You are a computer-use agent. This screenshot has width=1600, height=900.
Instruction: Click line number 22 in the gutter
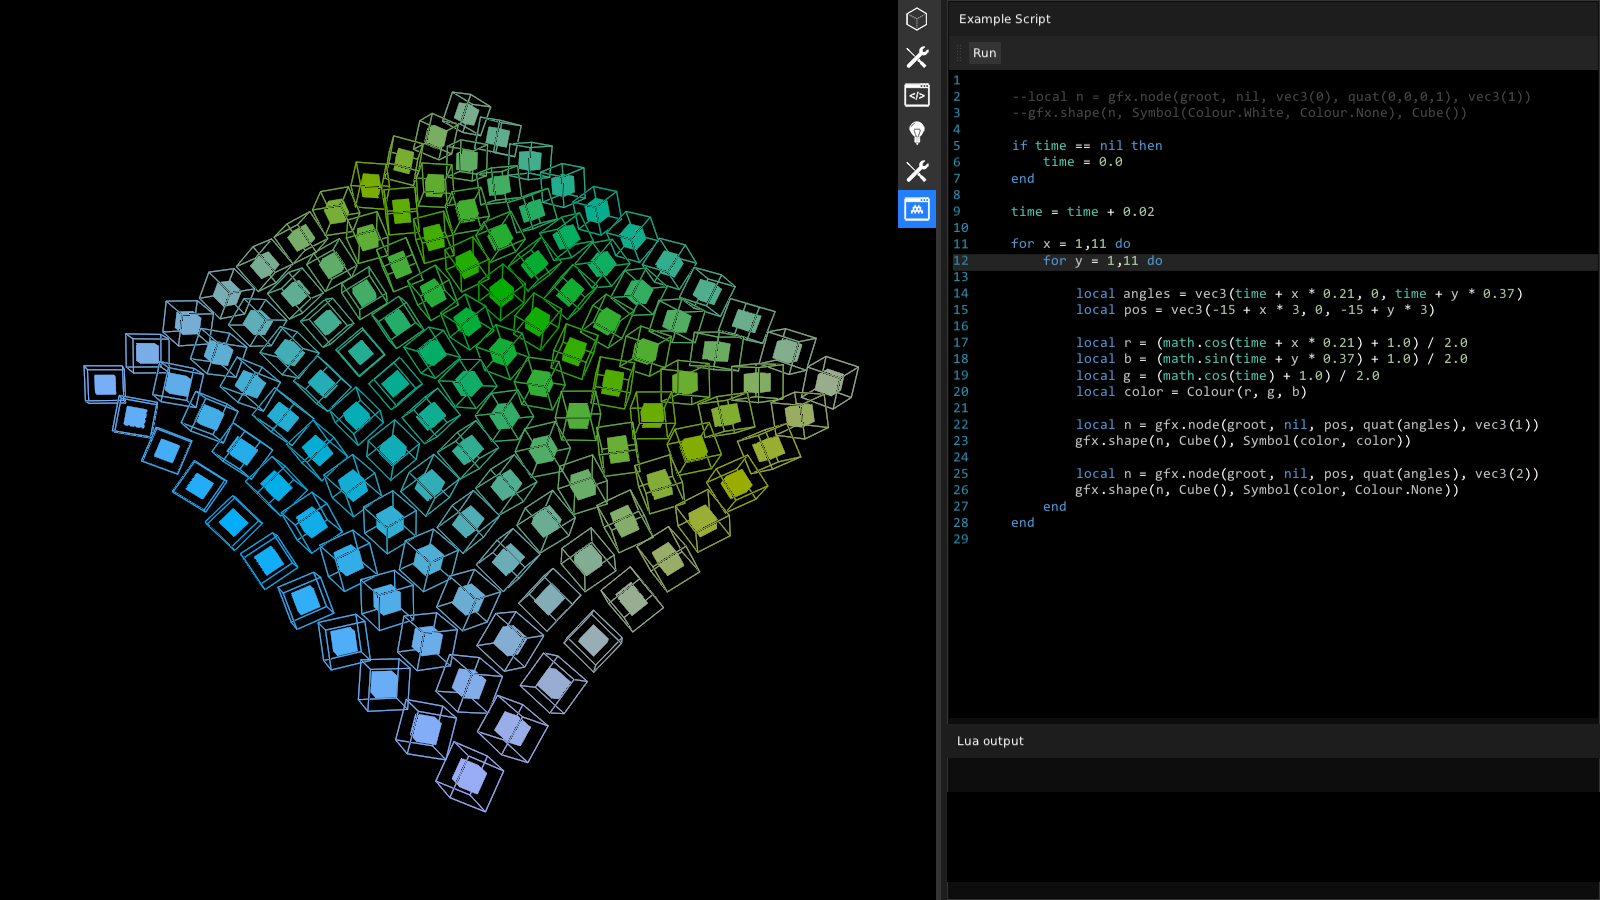tap(960, 425)
